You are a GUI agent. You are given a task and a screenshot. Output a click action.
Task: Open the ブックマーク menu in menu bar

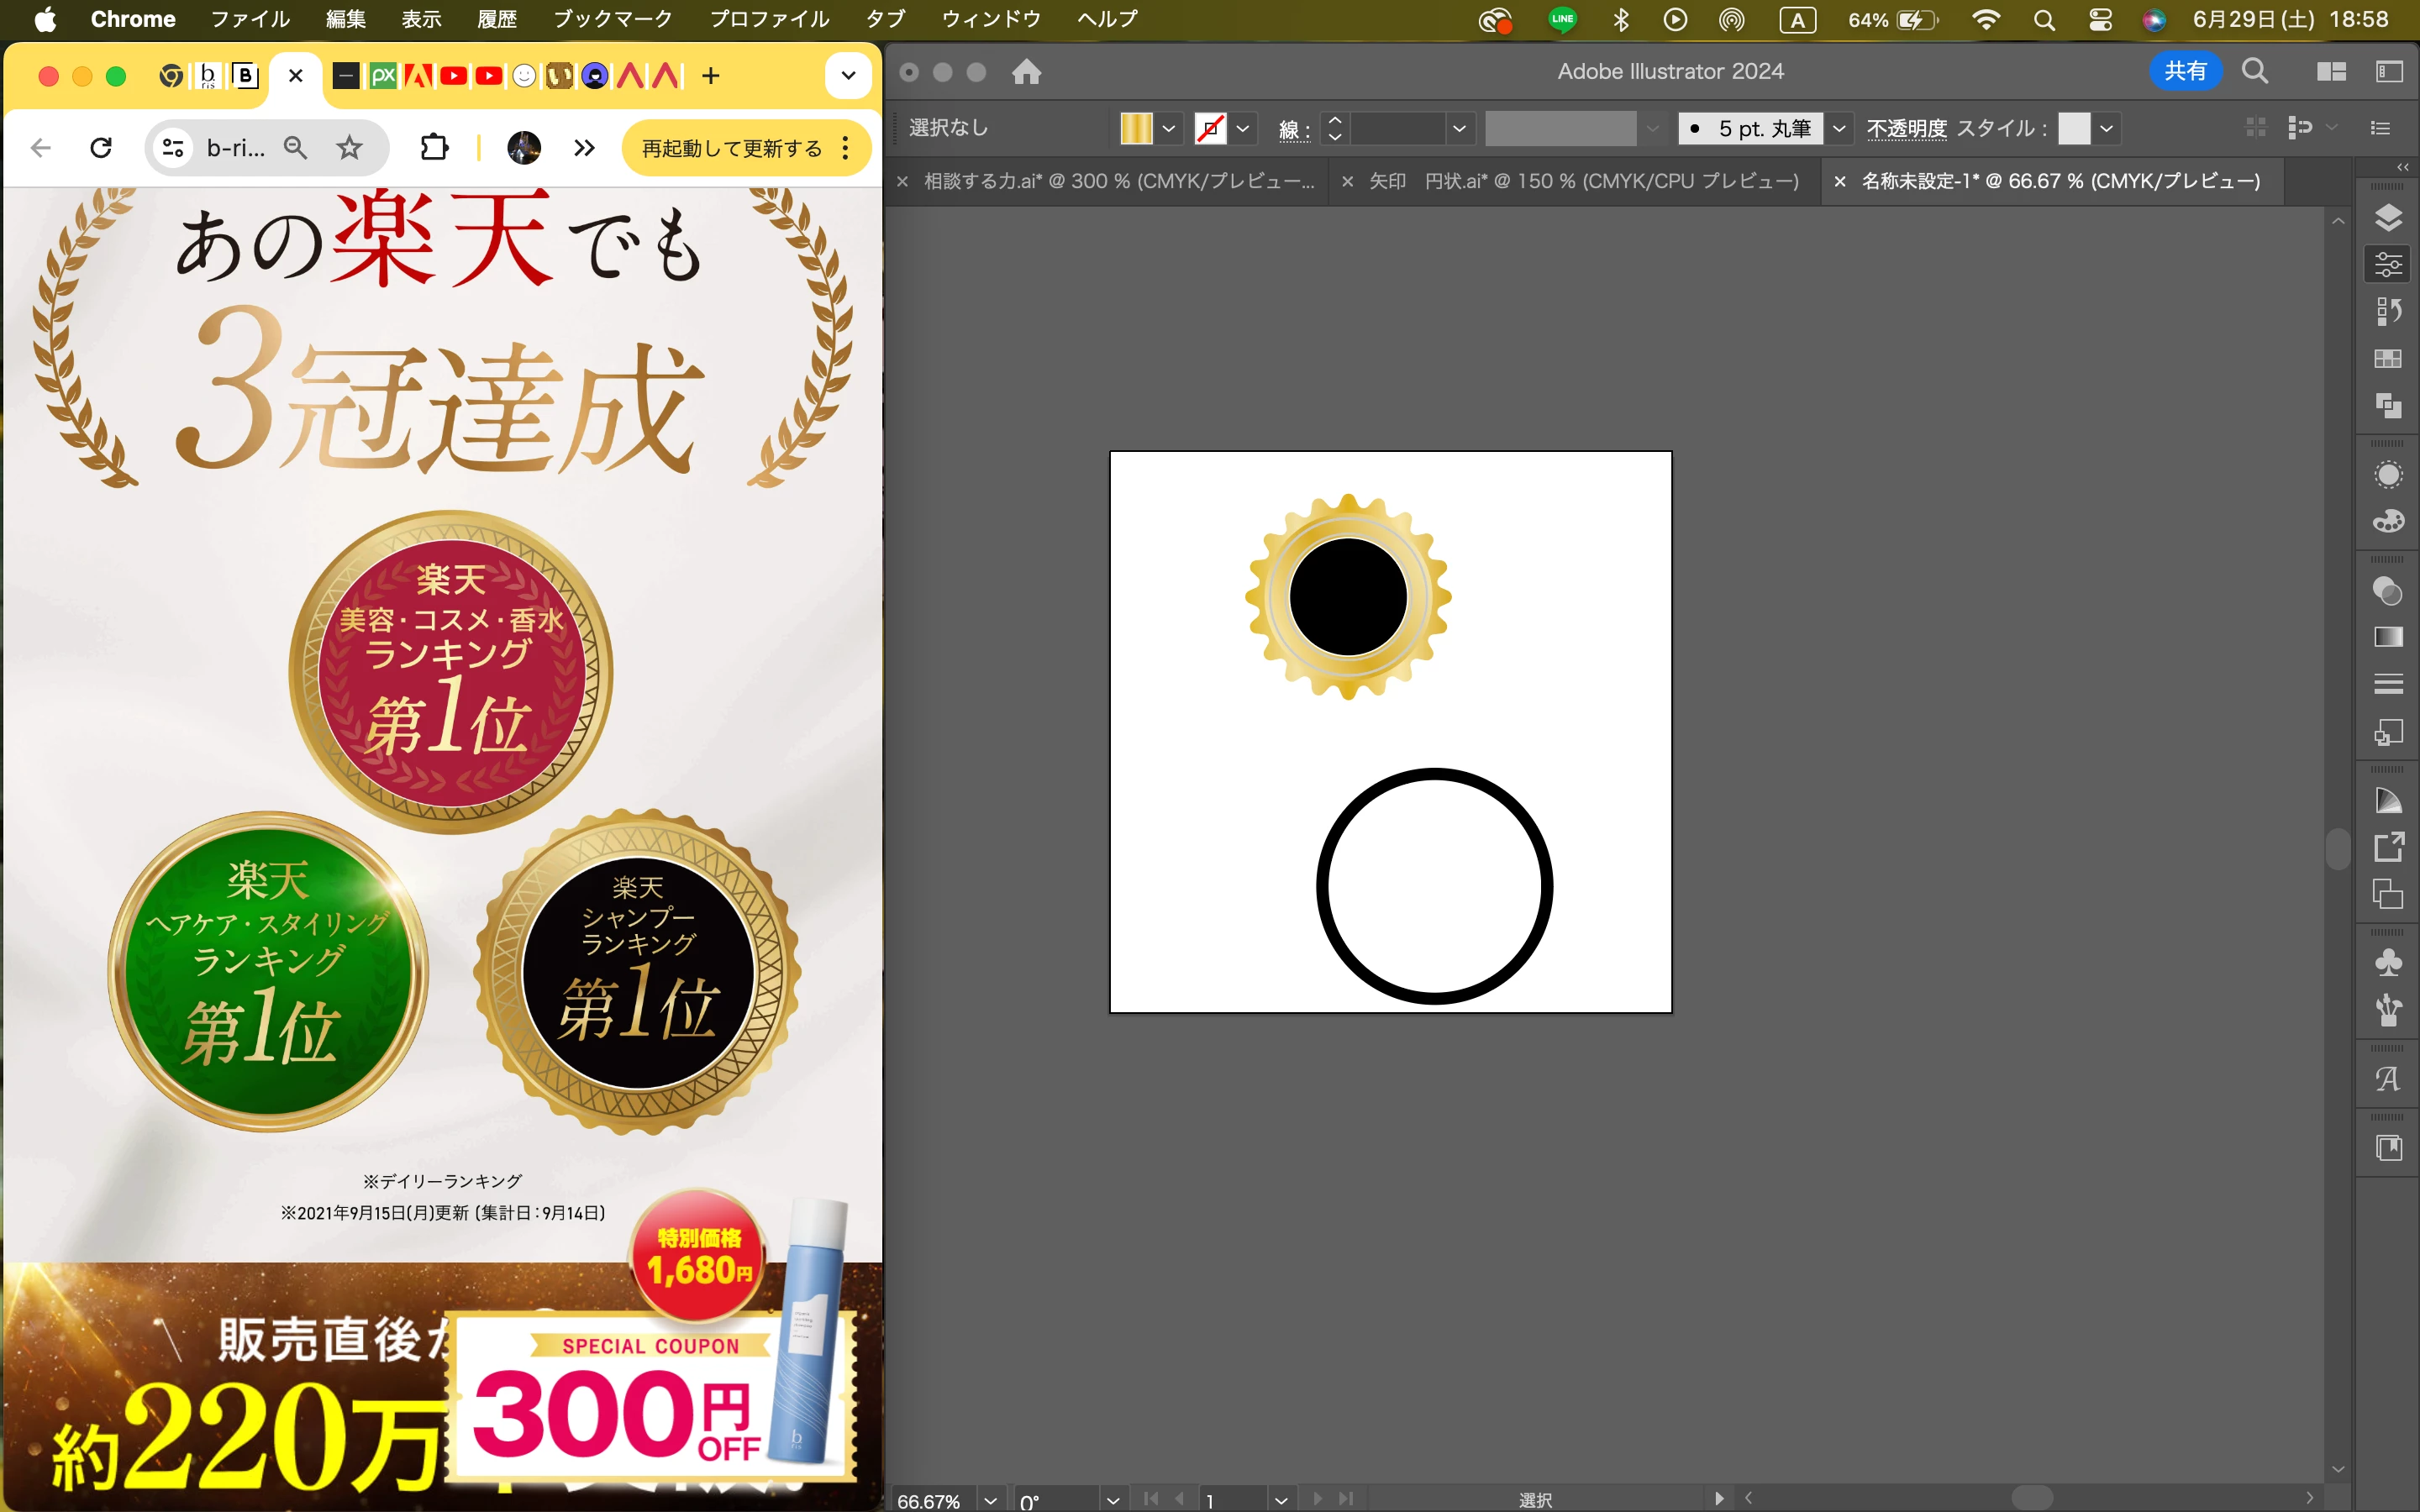click(x=612, y=19)
